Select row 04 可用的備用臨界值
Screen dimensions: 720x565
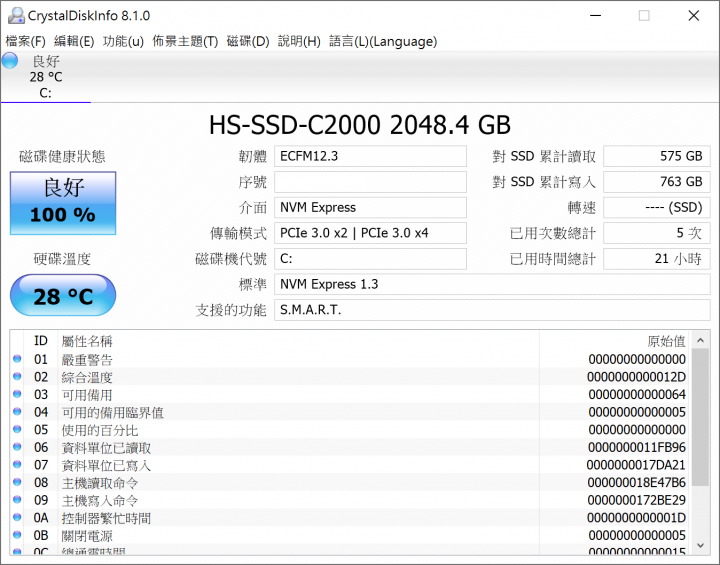(x=350, y=412)
